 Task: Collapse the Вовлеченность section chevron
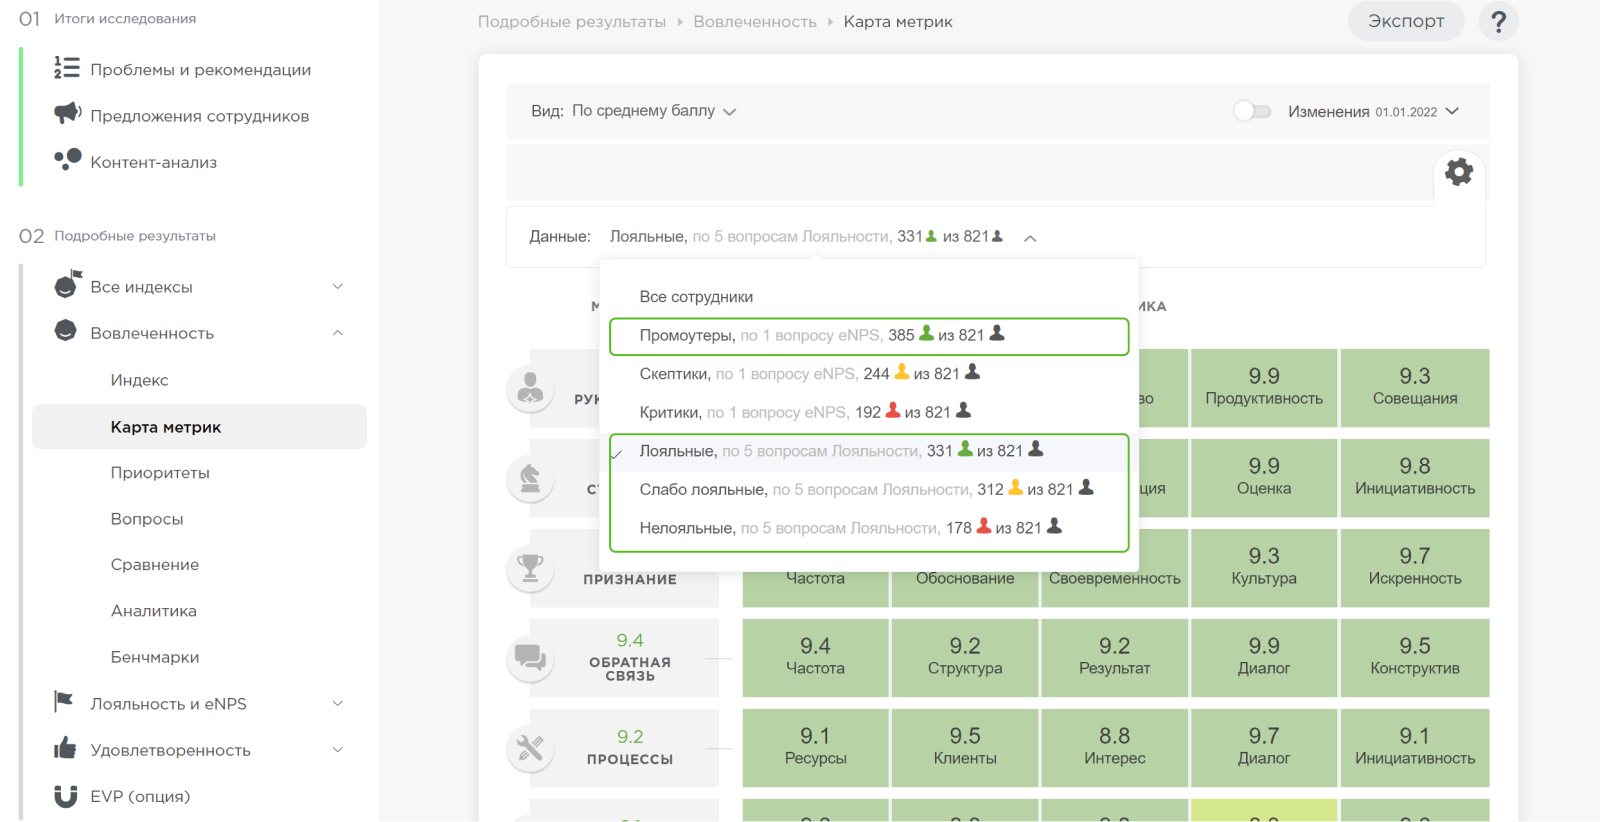coord(337,332)
